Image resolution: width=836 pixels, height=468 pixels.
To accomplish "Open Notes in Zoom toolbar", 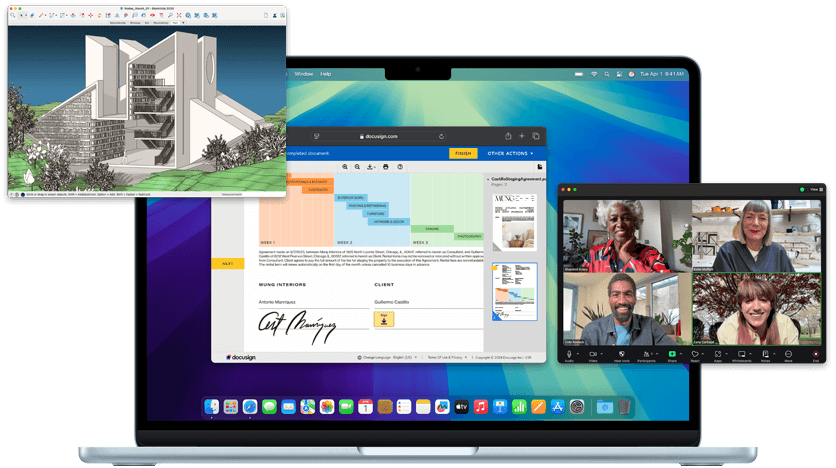I will 766,356.
